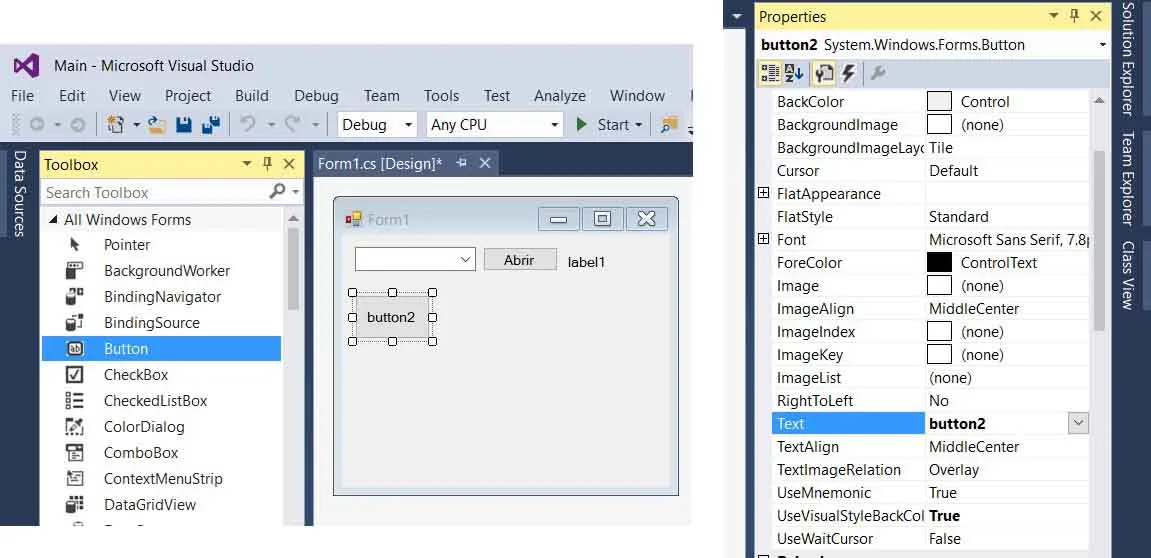Click the Property Pages wrench icon
Viewport: 1151px width, 558px height.
point(877,73)
